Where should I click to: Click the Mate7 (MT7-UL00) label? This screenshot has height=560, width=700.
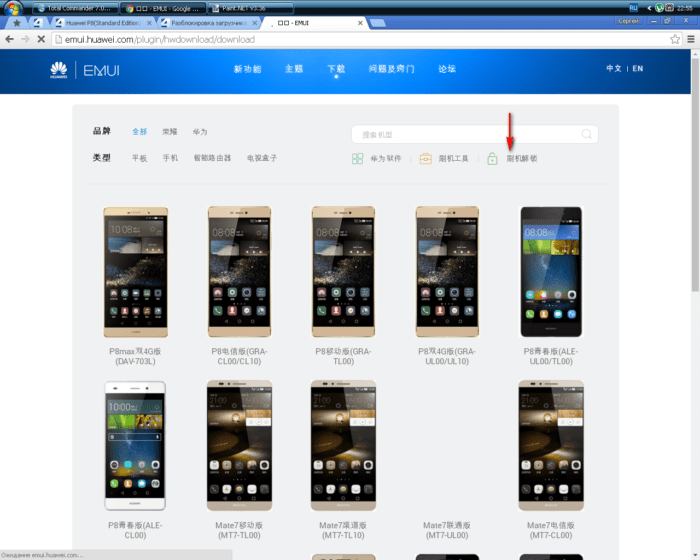tap(447, 530)
